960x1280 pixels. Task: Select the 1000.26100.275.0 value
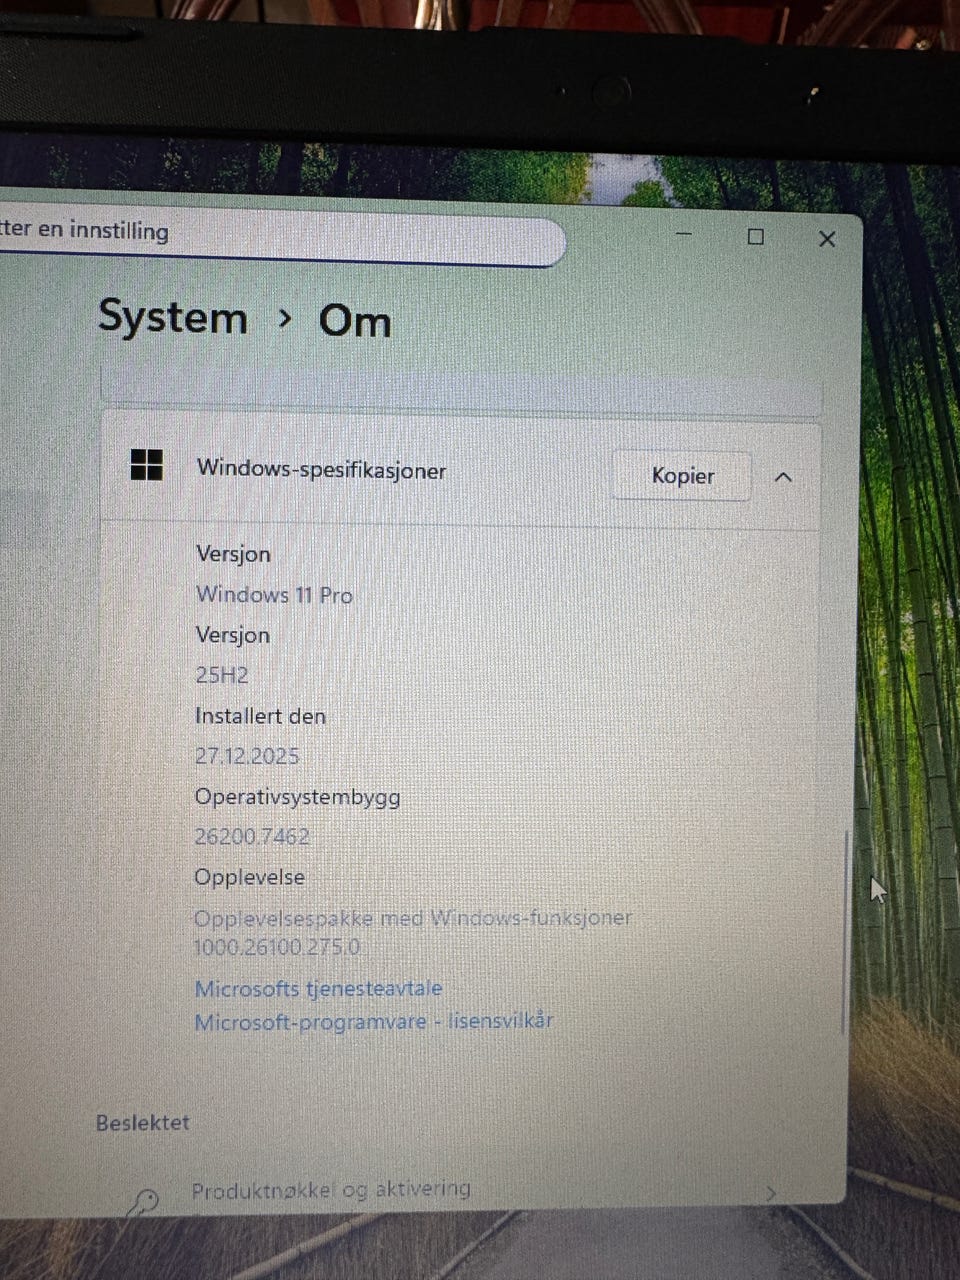tap(277, 946)
